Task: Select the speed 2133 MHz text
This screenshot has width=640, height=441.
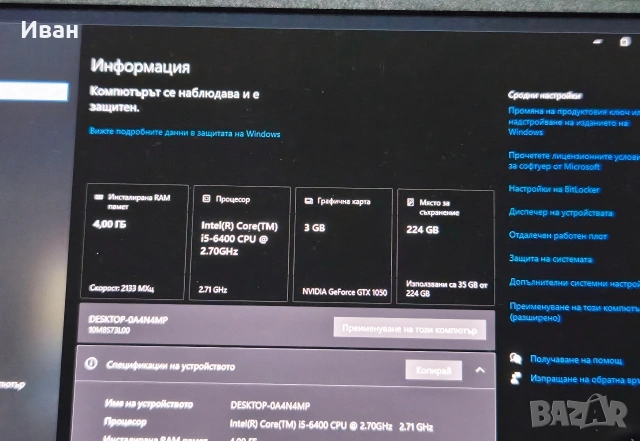Action: [122, 288]
